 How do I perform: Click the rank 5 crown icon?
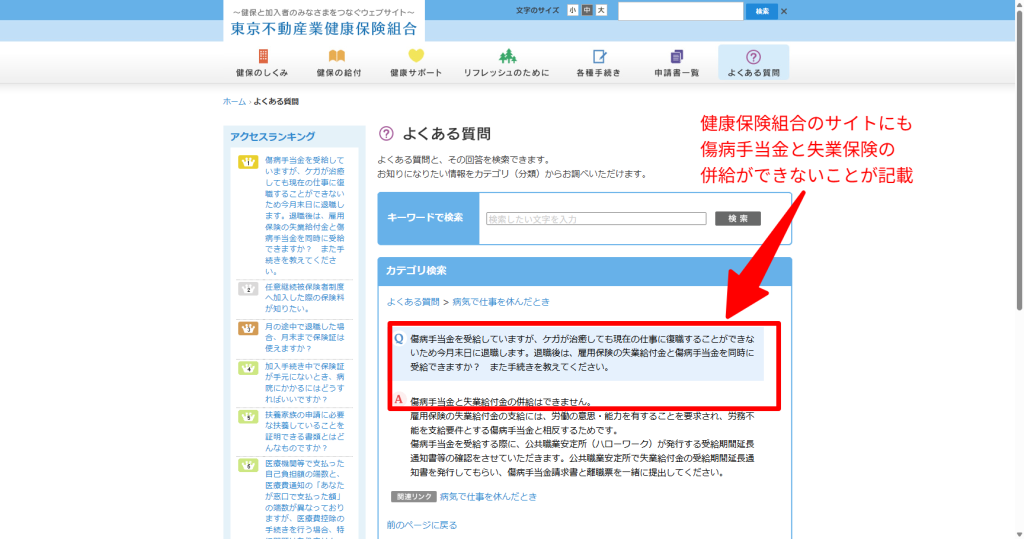pos(248,417)
